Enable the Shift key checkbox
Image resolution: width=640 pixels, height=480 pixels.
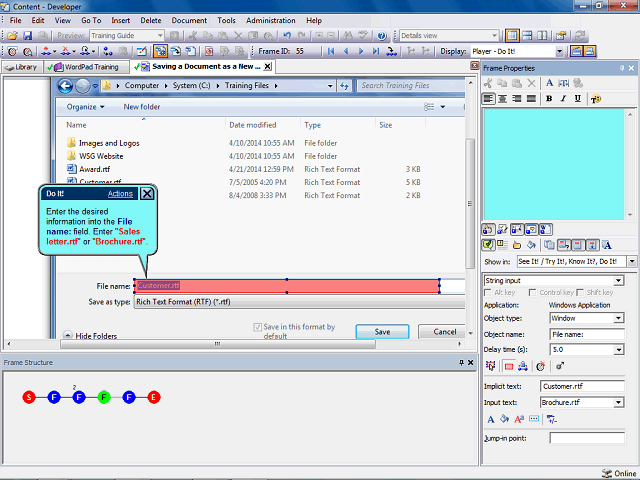click(x=580, y=293)
